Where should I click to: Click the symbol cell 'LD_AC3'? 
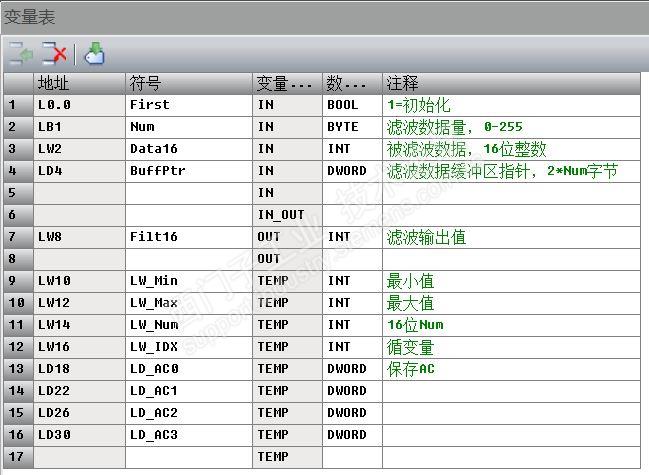189,435
